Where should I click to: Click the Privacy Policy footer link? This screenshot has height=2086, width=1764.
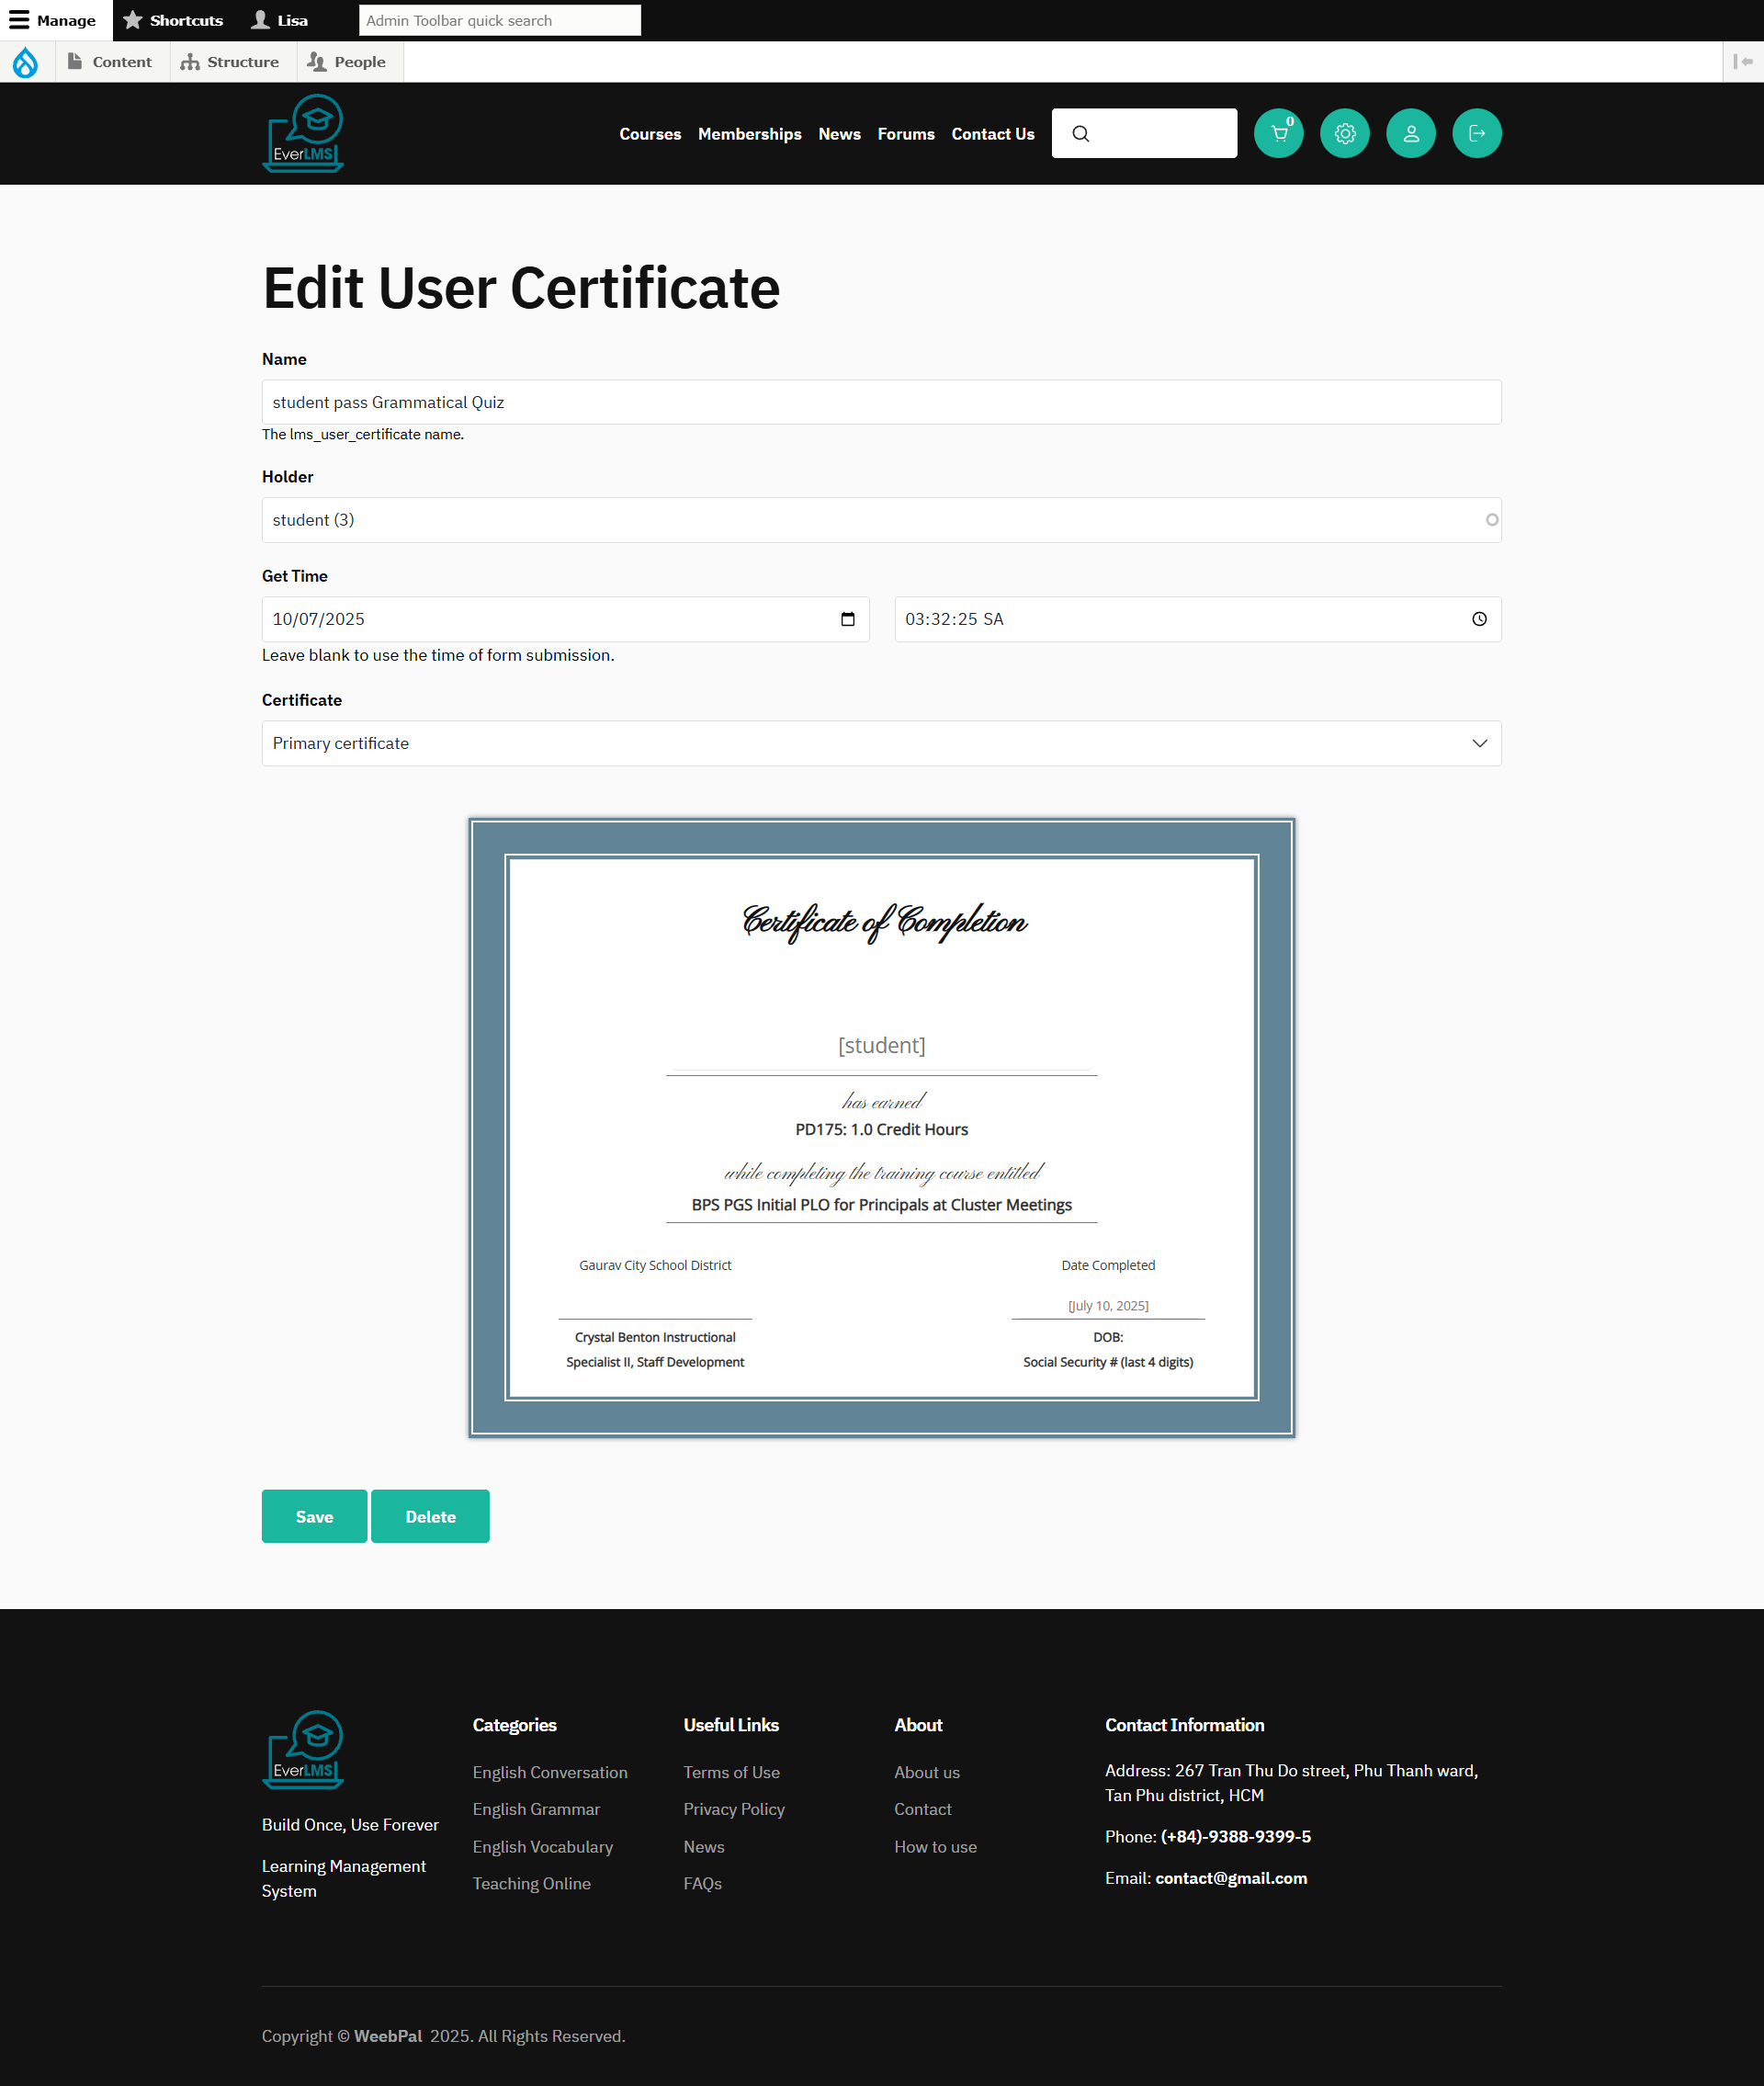click(x=733, y=1809)
